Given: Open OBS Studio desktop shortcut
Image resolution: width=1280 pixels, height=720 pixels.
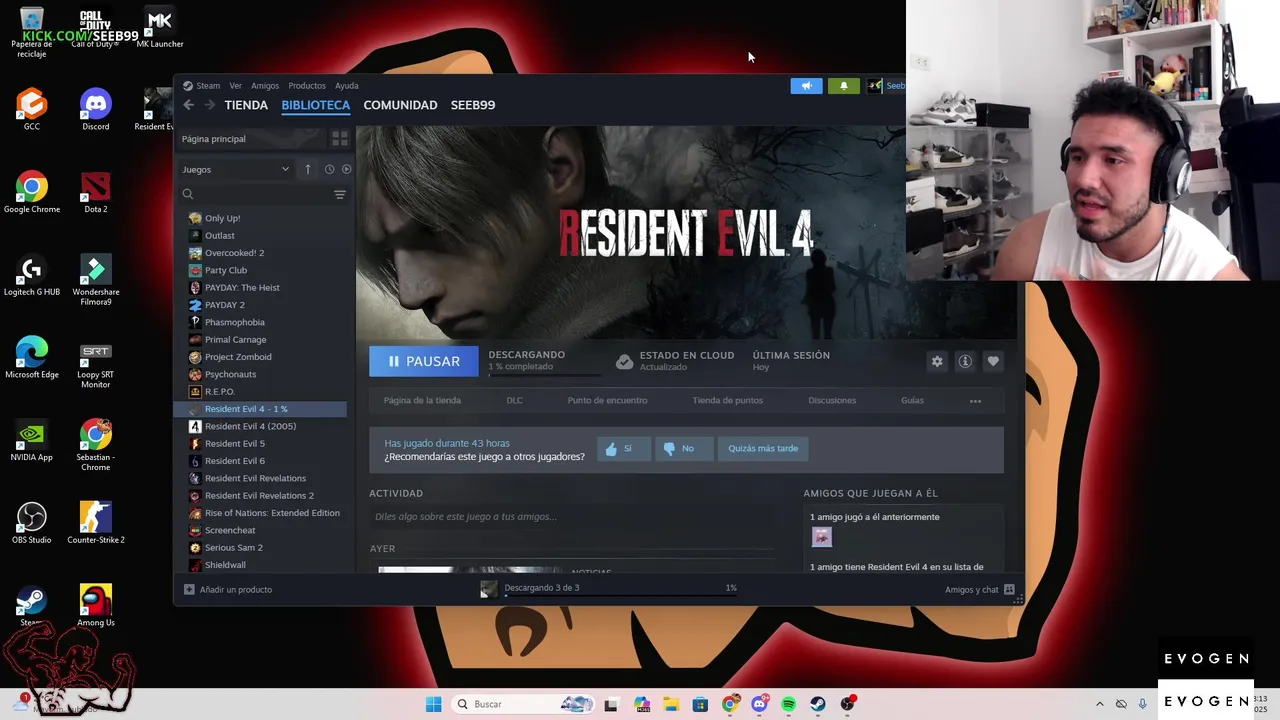Looking at the screenshot, I should click(x=31, y=523).
